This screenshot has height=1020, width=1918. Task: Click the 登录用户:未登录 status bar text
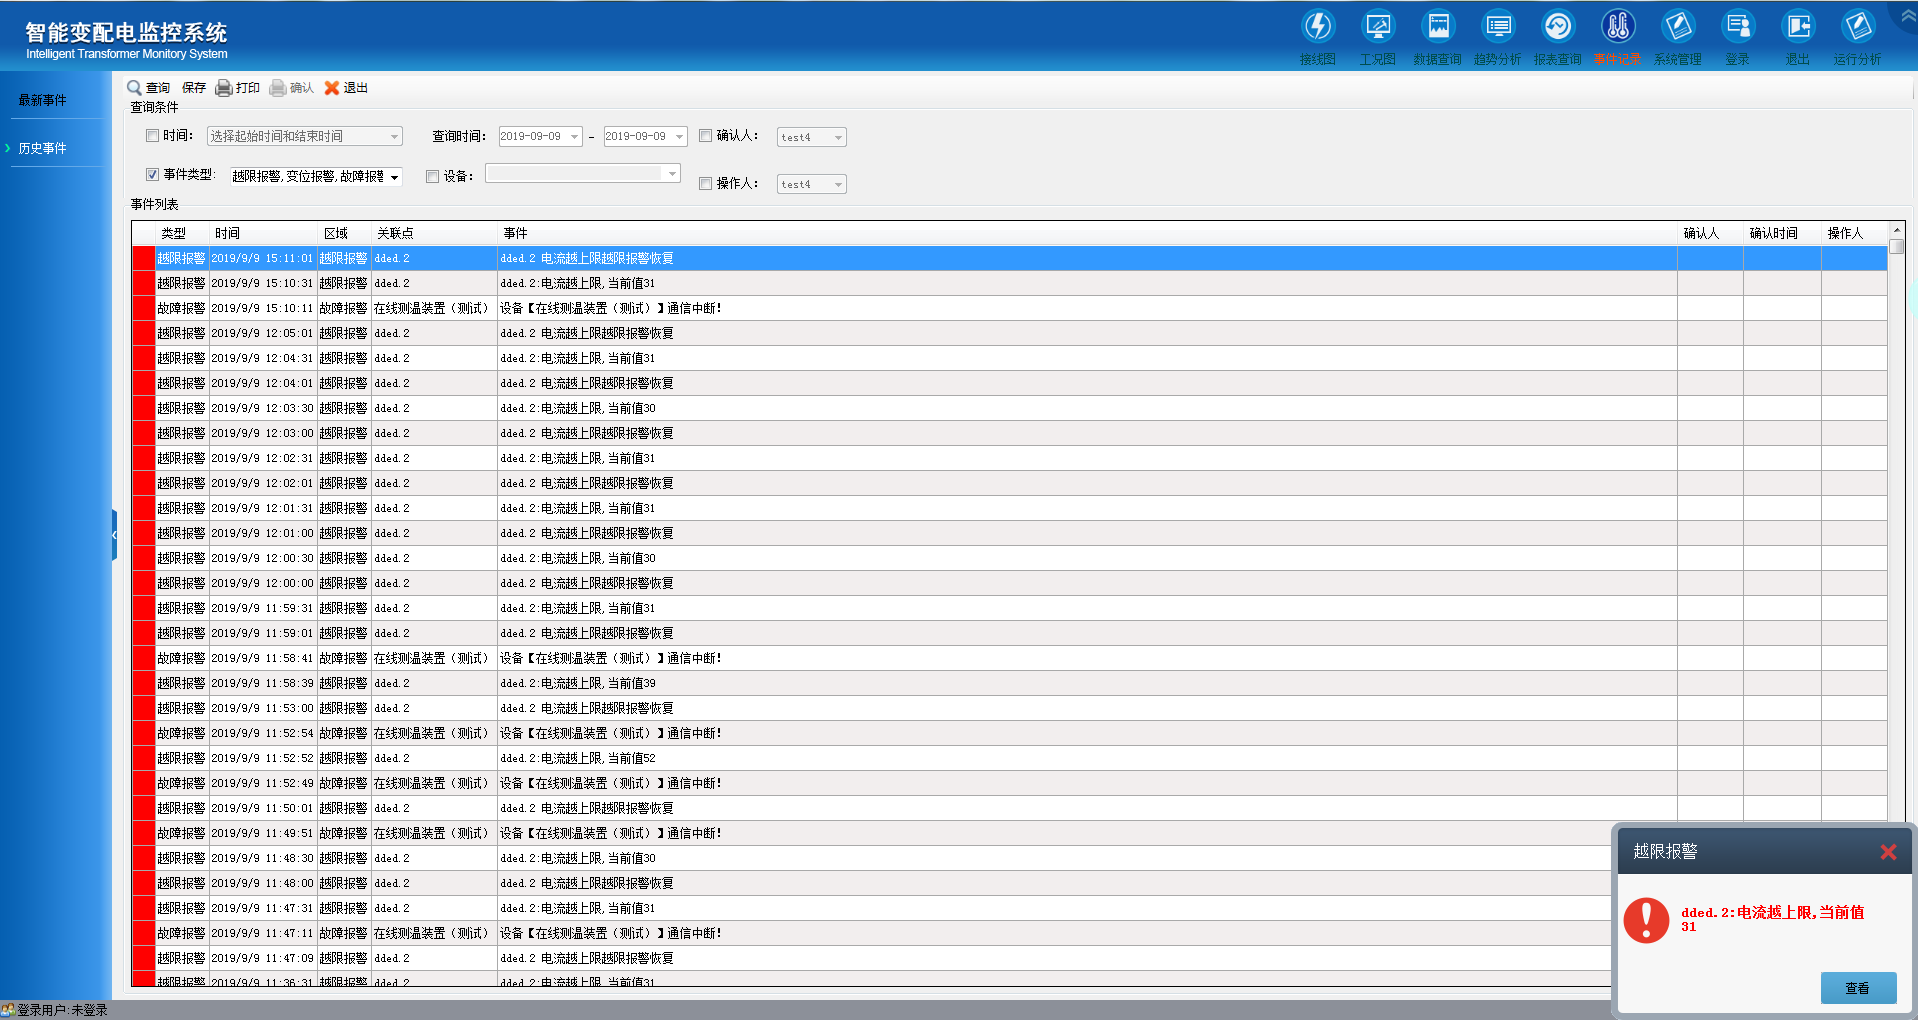tap(62, 1010)
